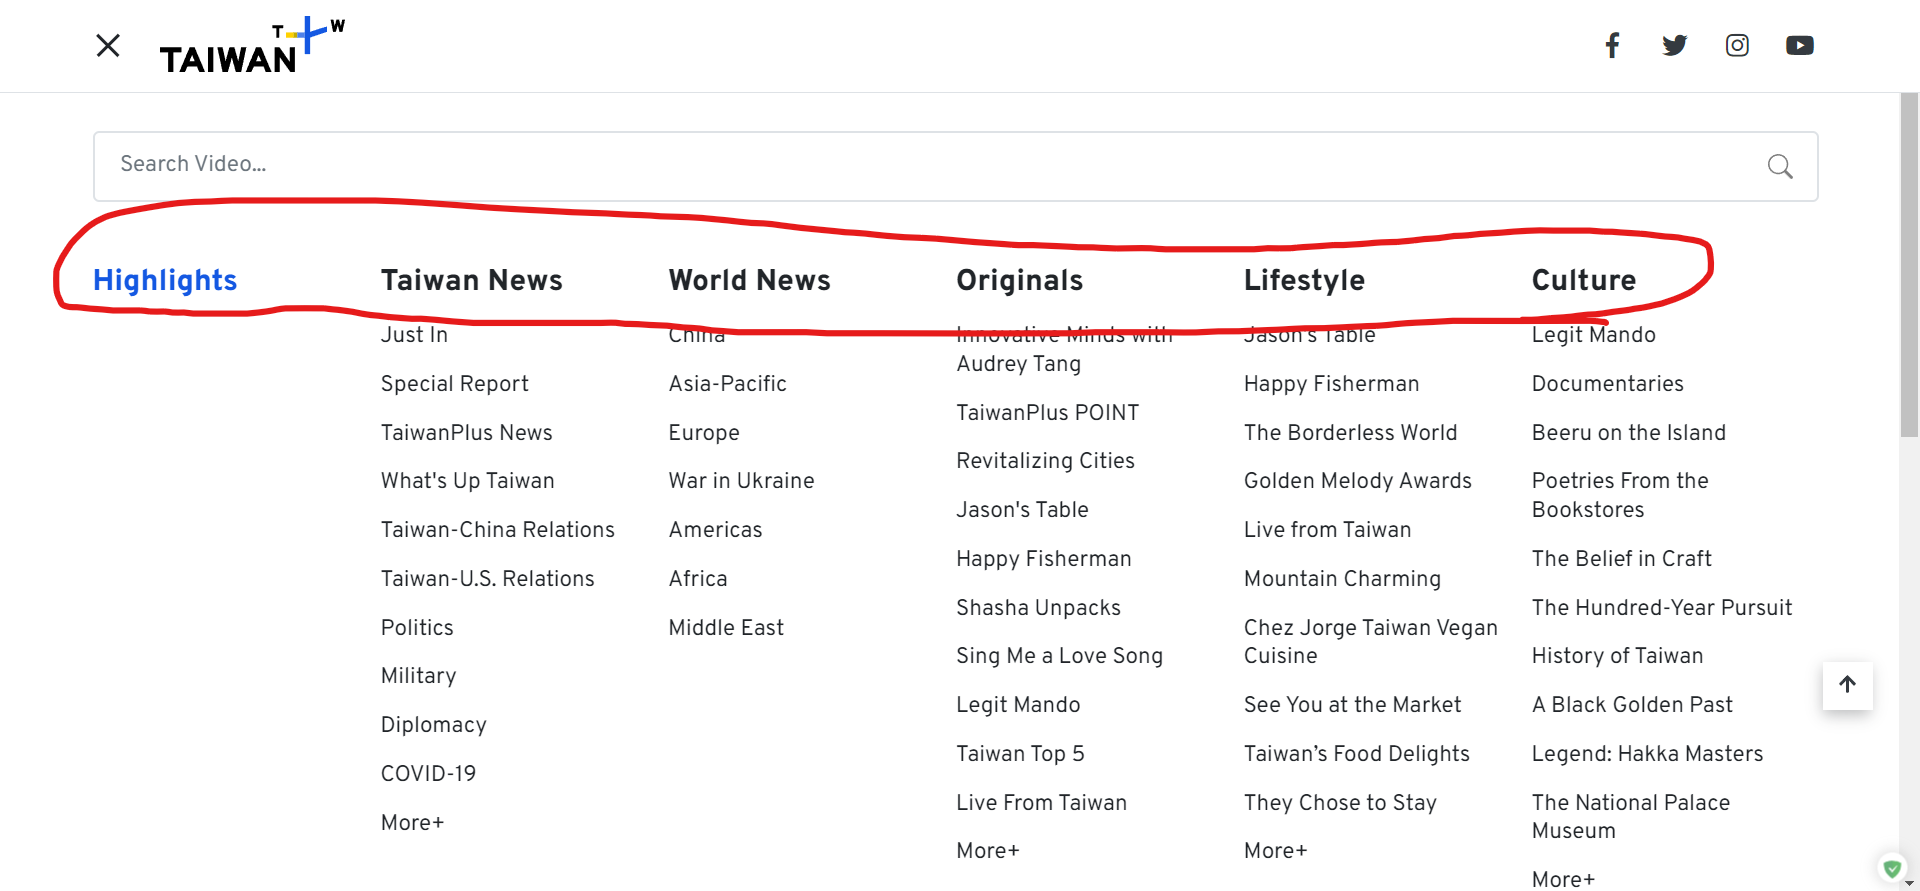Open the Military link
Image resolution: width=1920 pixels, height=891 pixels.
pos(419,676)
